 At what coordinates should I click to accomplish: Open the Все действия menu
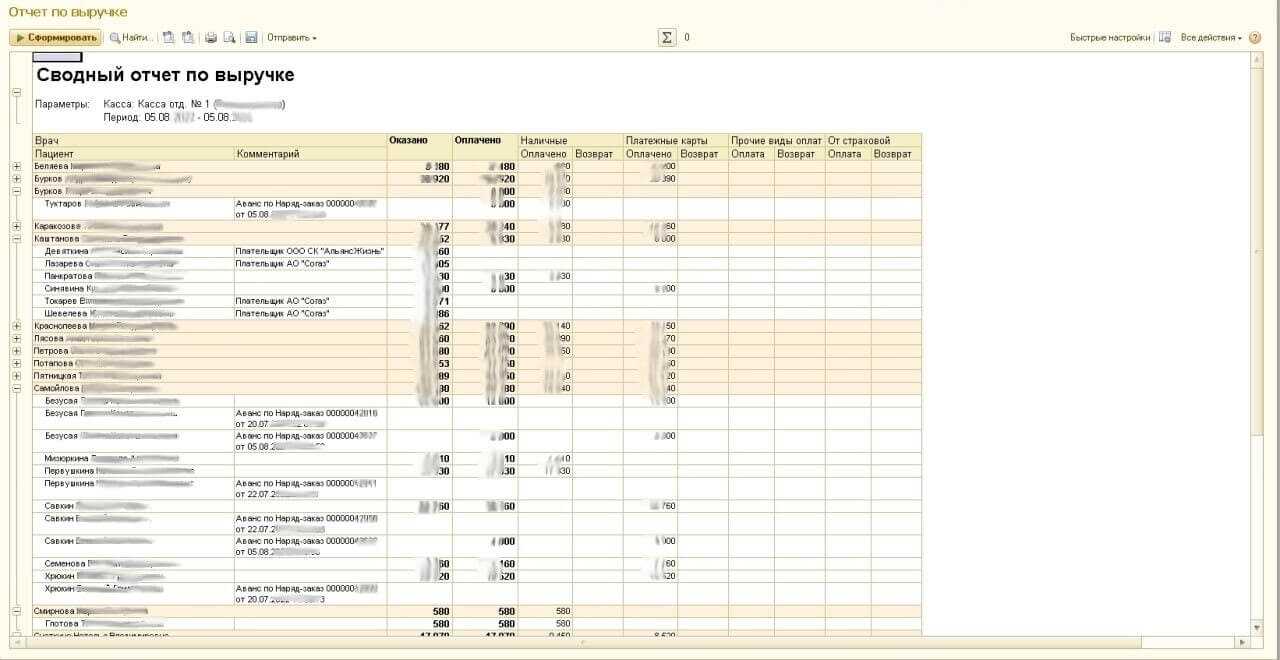pos(1210,38)
